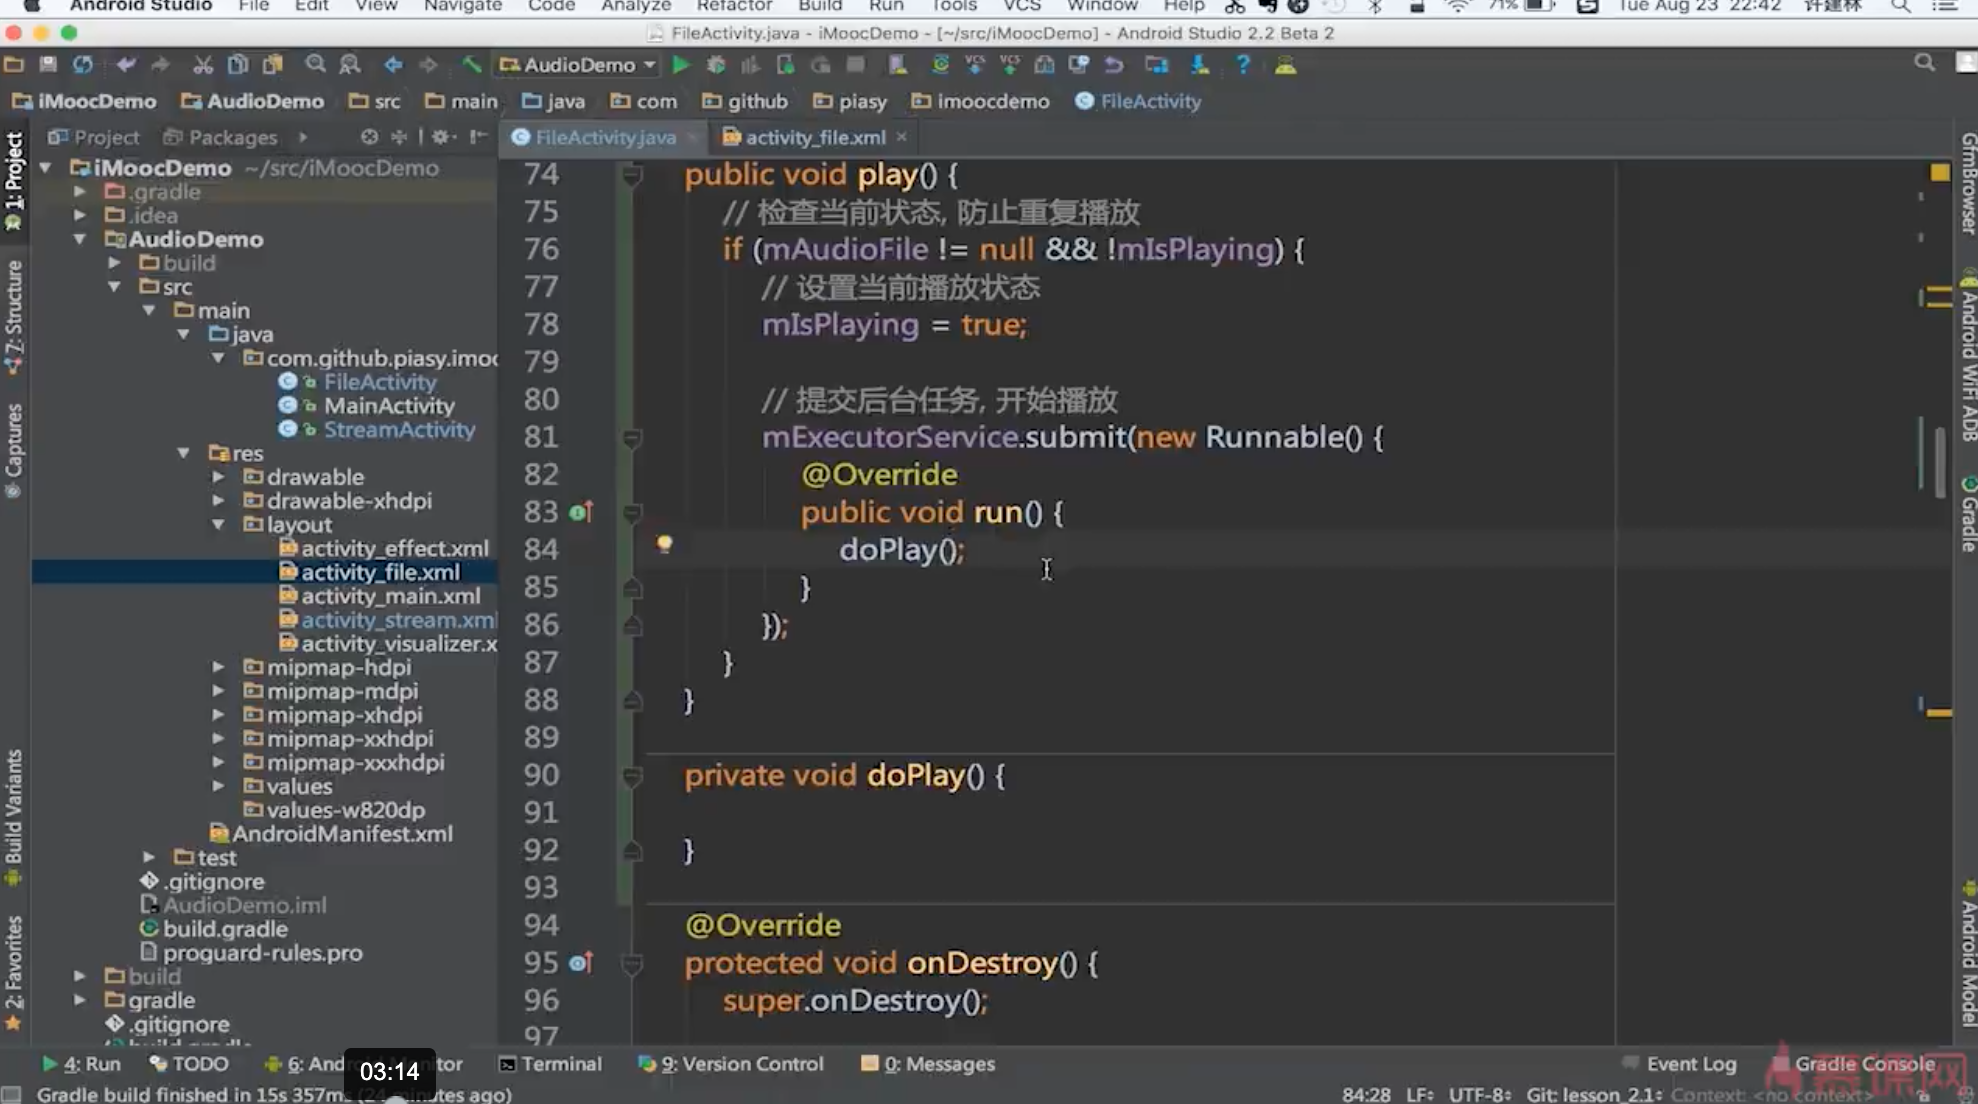Click the Make Project hammer icon
Viewport: 1978px width, 1104px height.
(471, 65)
